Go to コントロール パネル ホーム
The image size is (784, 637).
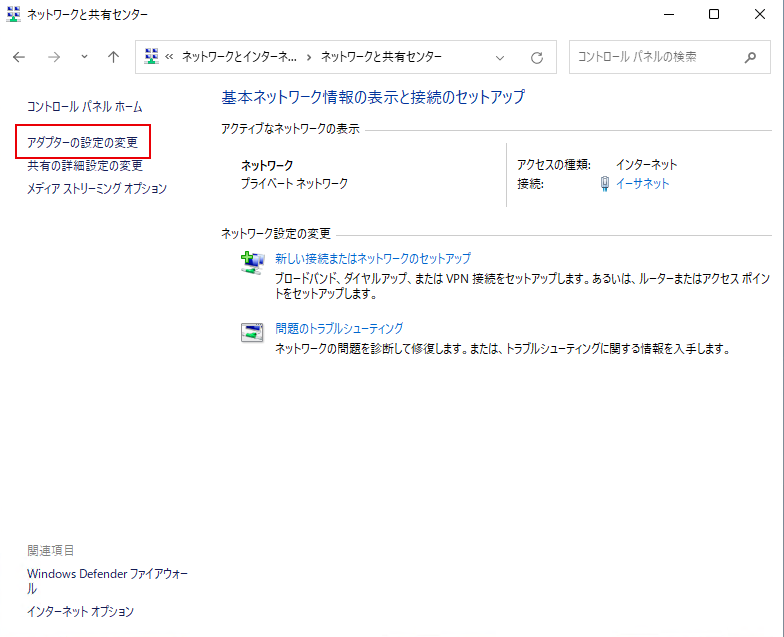pyautogui.click(x=85, y=106)
